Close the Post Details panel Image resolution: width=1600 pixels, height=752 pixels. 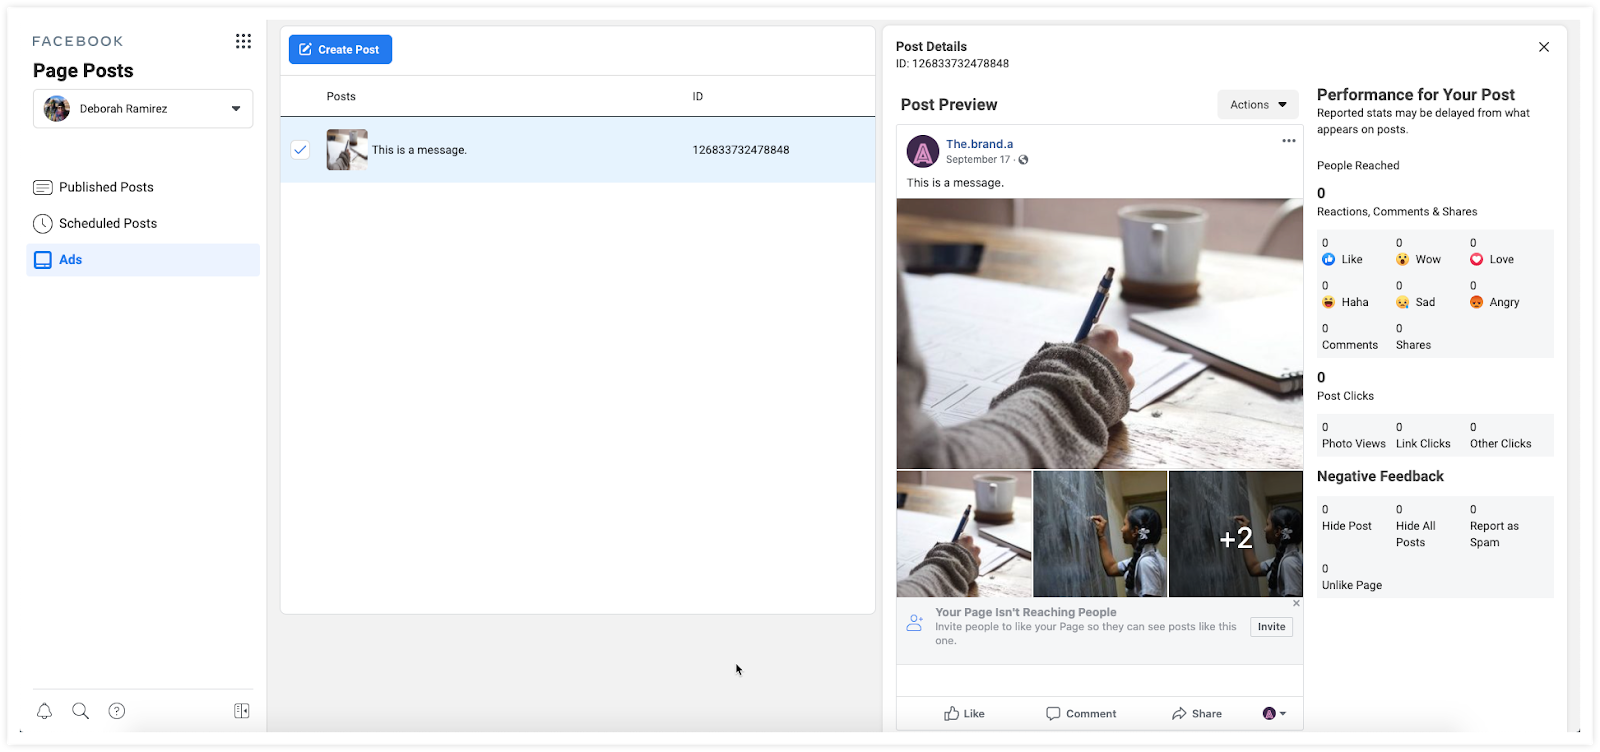click(x=1544, y=47)
